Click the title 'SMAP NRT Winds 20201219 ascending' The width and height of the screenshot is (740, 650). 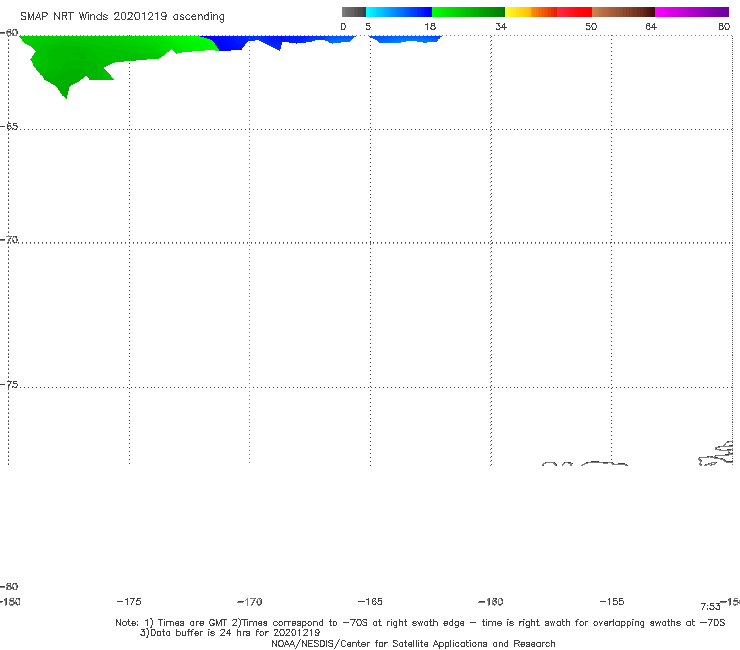[122, 16]
